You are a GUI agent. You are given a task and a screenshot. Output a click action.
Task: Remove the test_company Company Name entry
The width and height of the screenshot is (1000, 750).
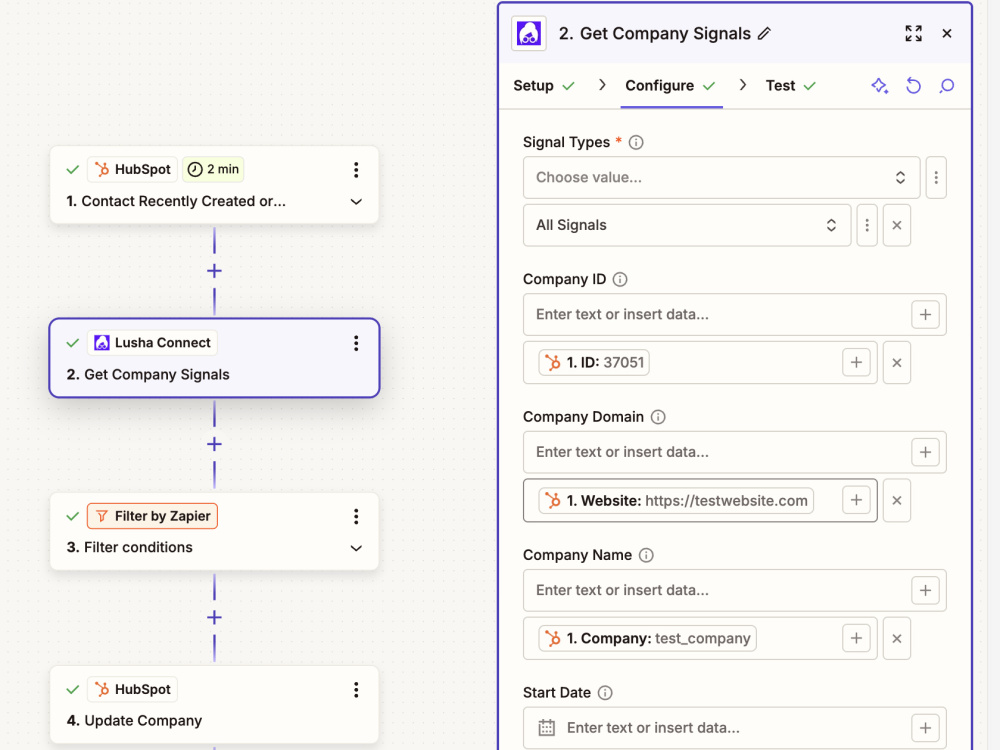pyautogui.click(x=896, y=638)
